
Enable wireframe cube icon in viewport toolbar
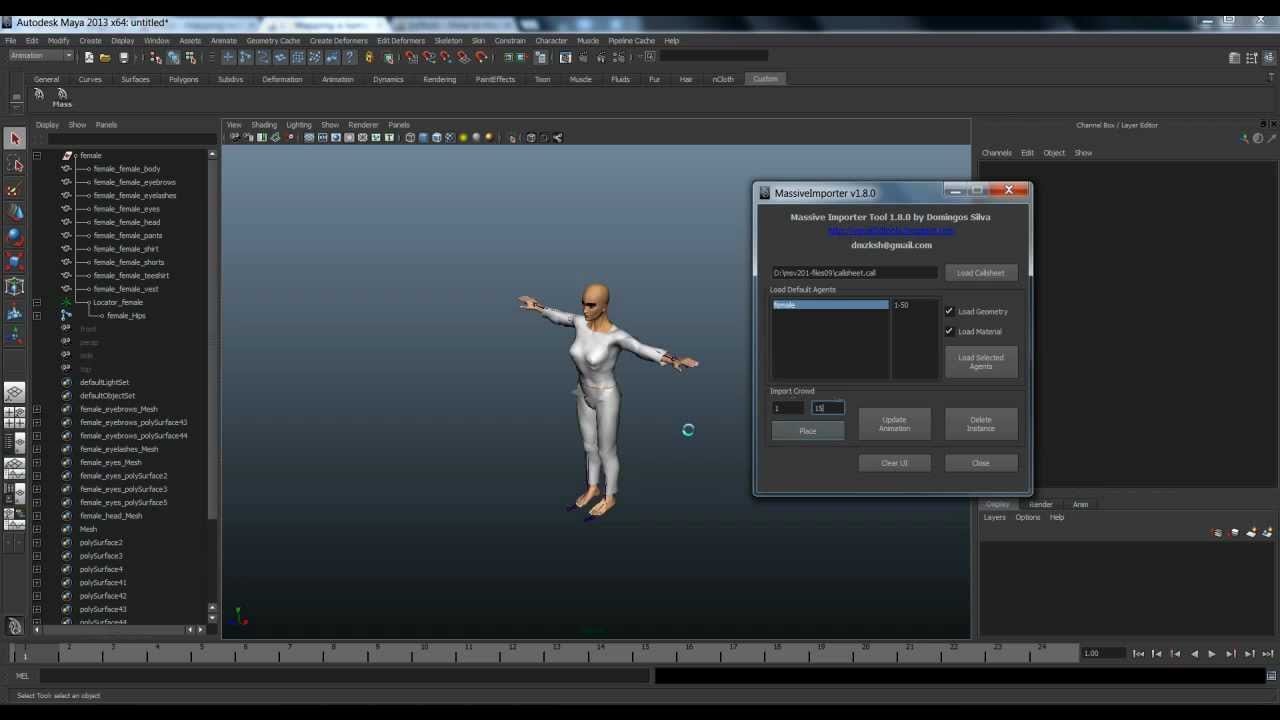coord(410,138)
